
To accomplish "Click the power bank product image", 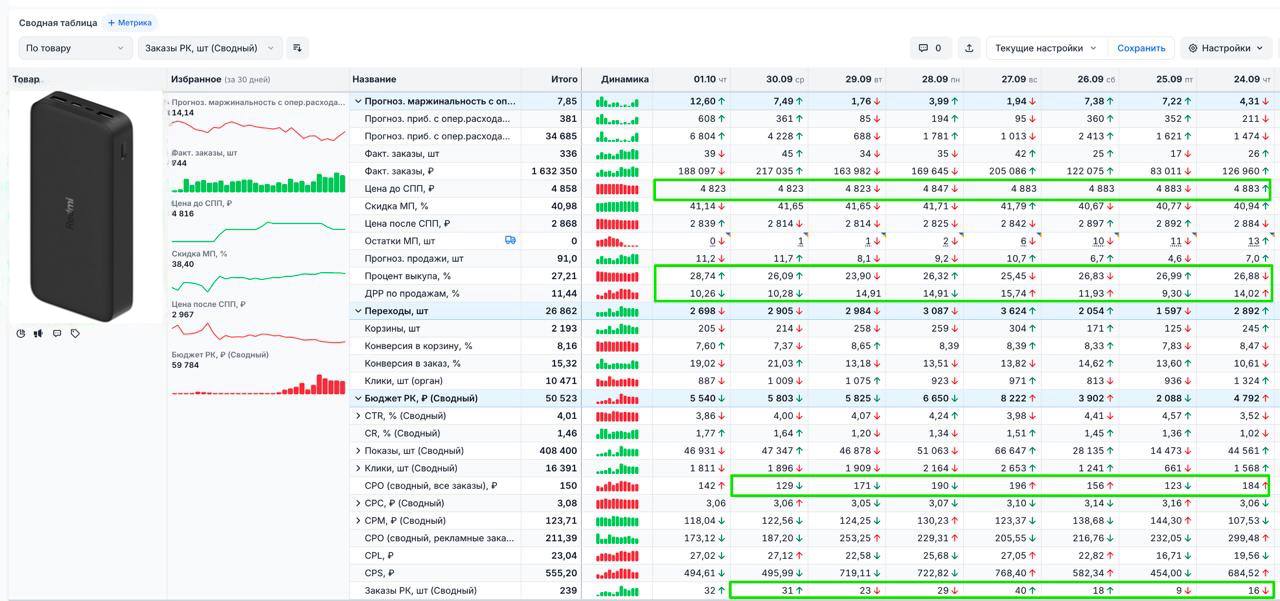I will [x=82, y=206].
